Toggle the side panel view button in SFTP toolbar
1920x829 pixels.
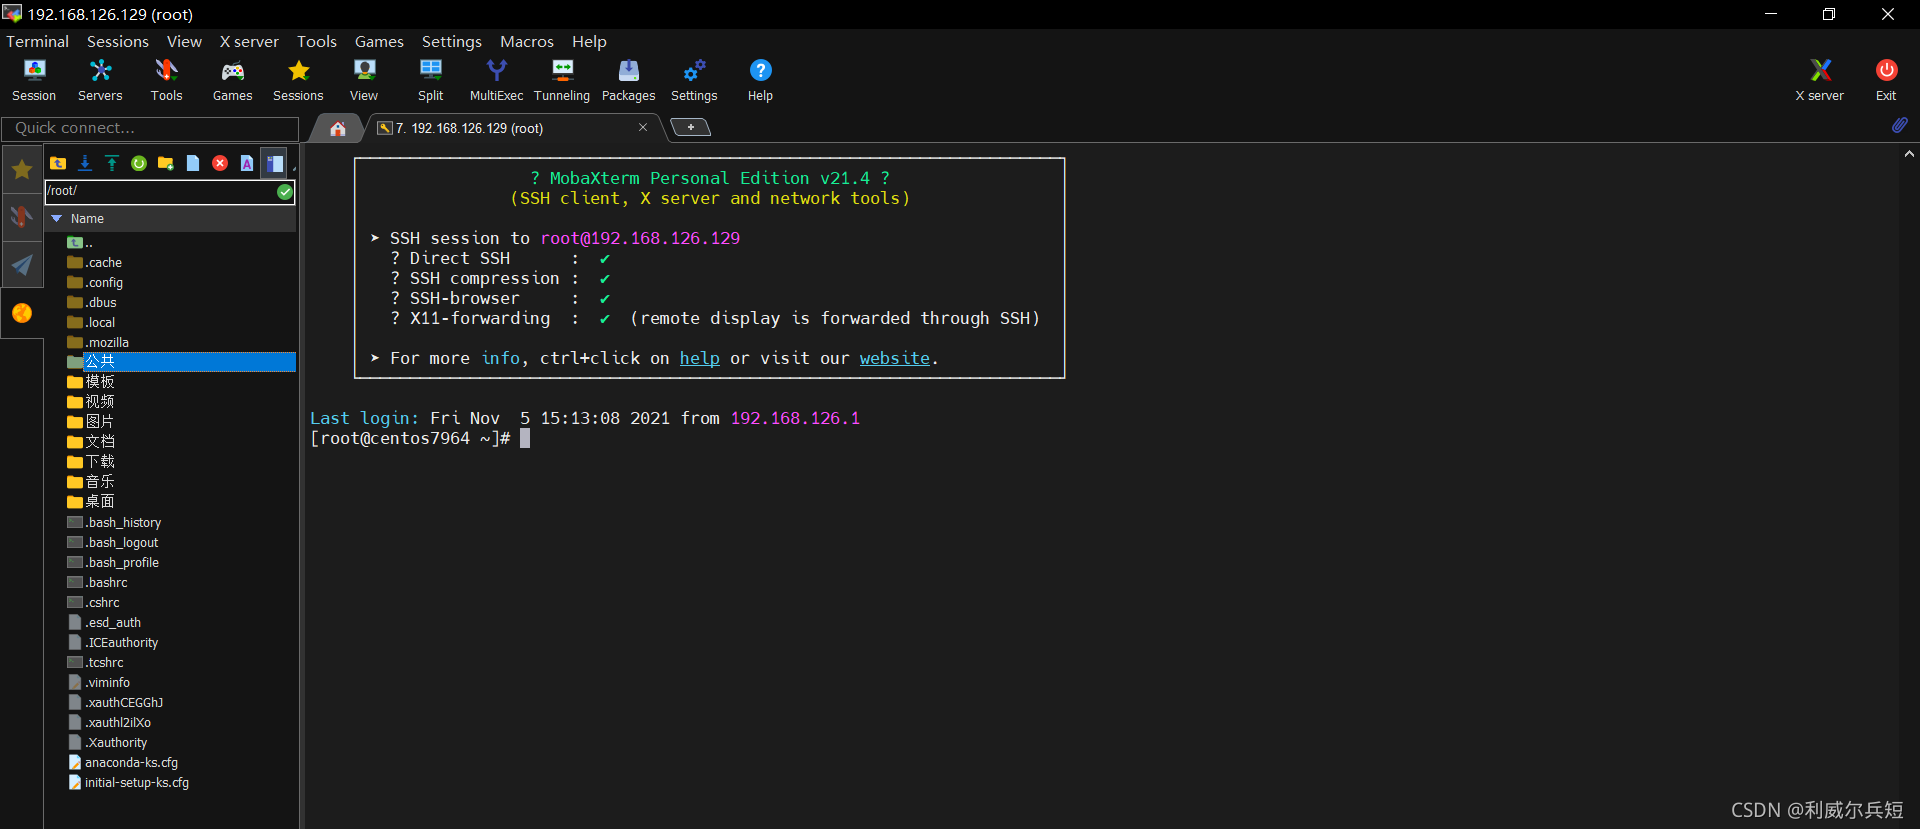(275, 163)
